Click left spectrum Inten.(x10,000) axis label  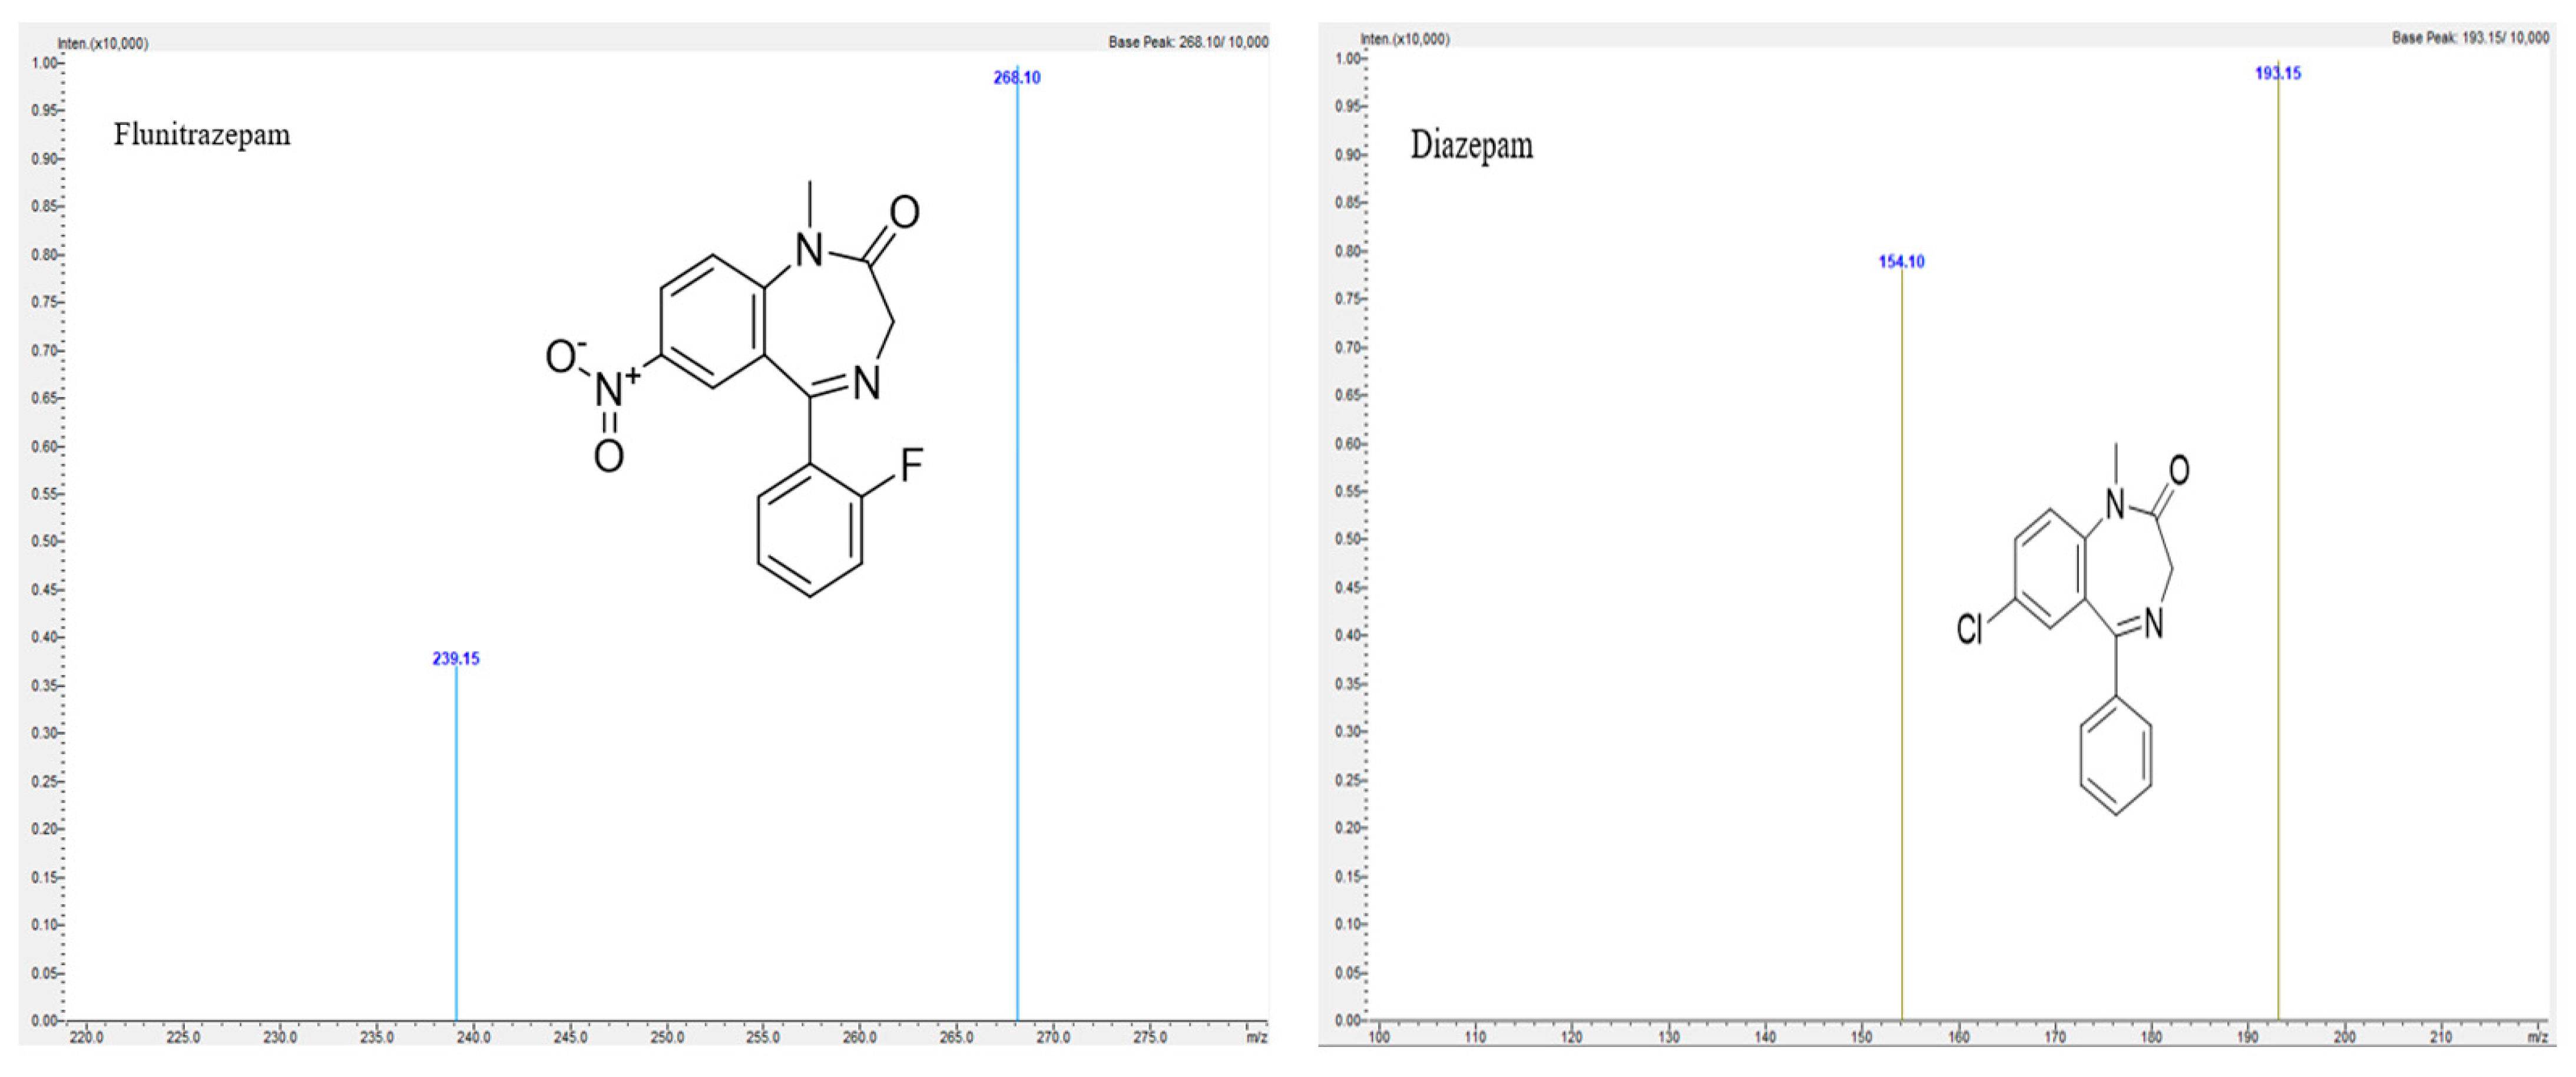click(x=102, y=43)
